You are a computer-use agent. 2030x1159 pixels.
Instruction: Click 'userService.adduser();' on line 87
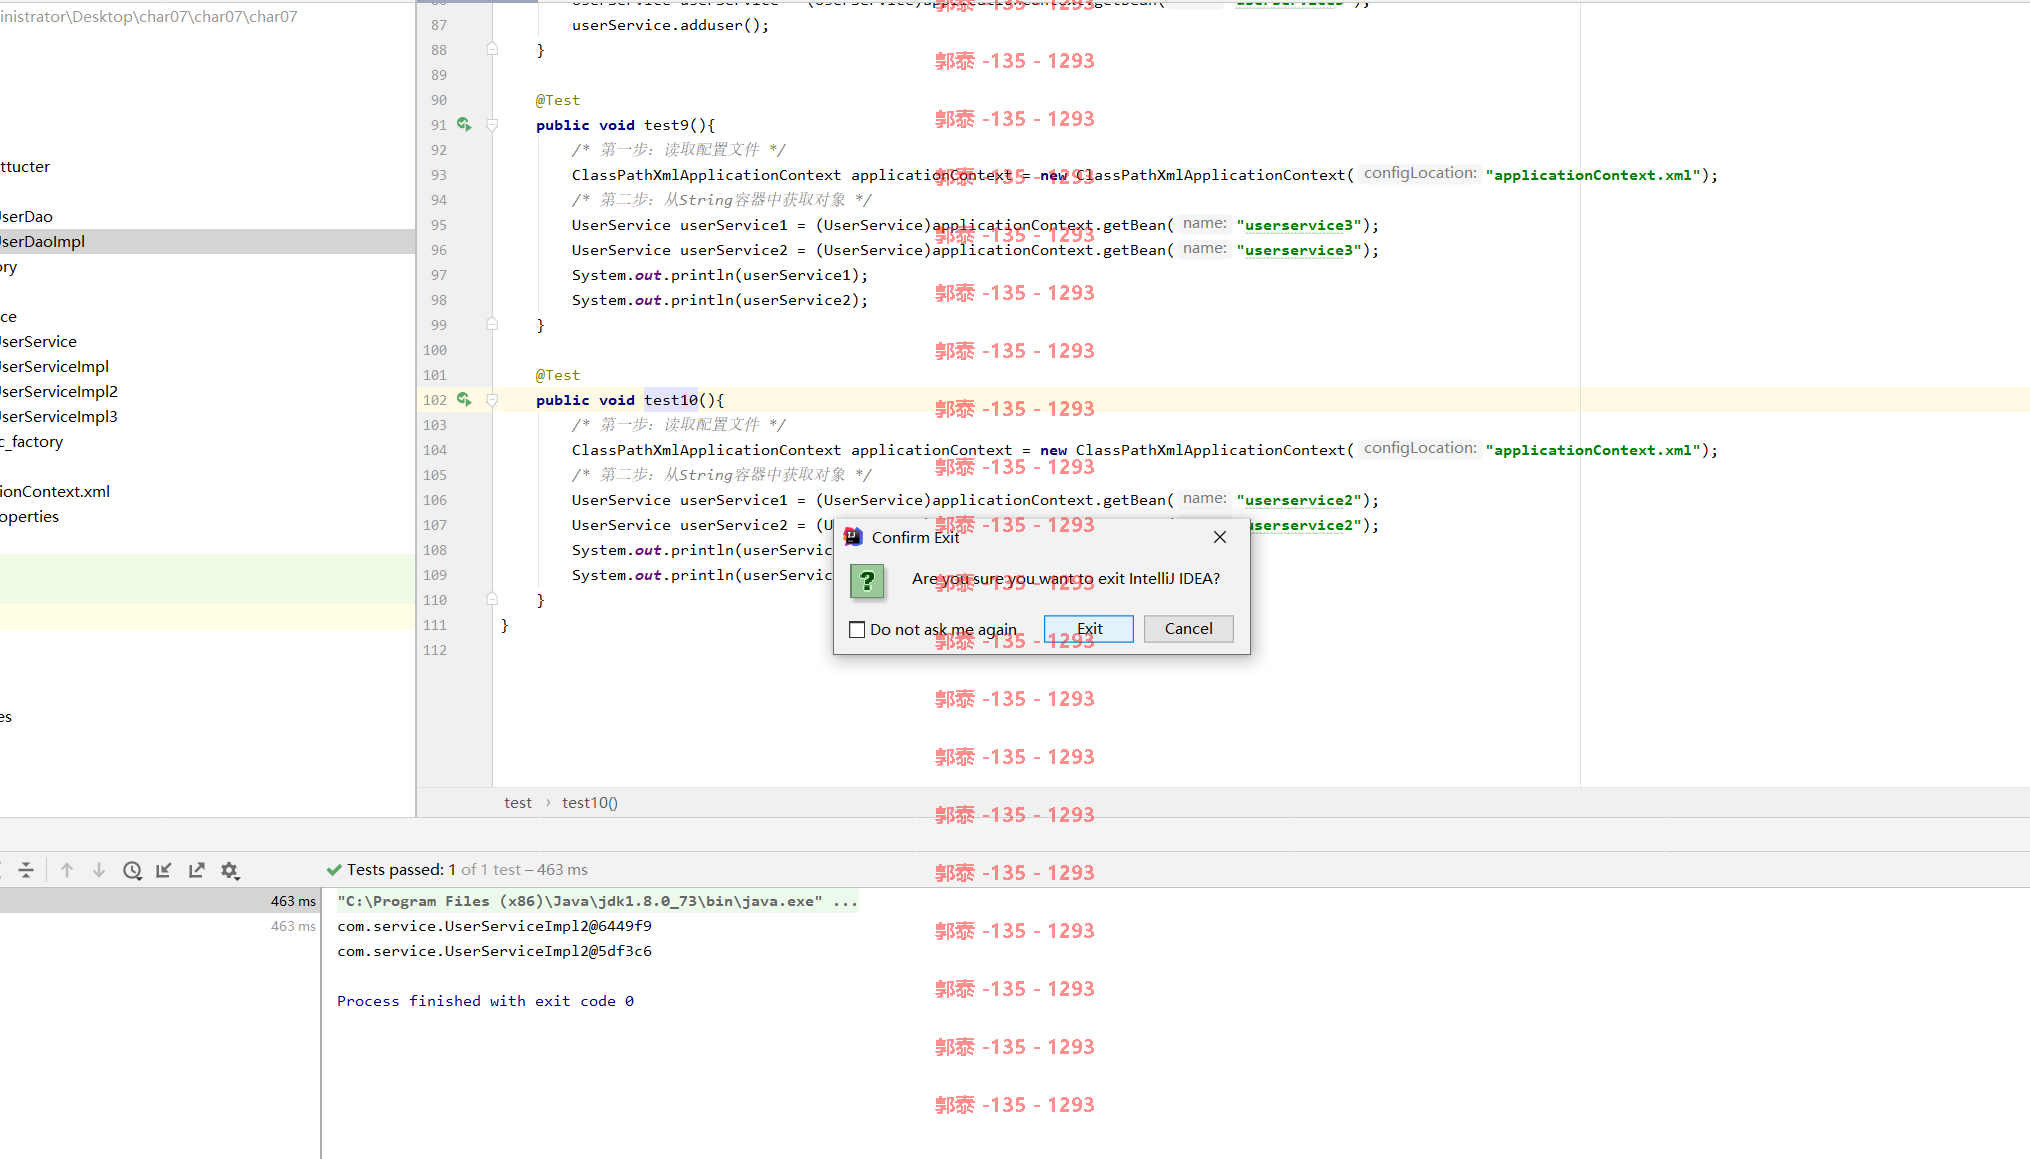point(670,25)
